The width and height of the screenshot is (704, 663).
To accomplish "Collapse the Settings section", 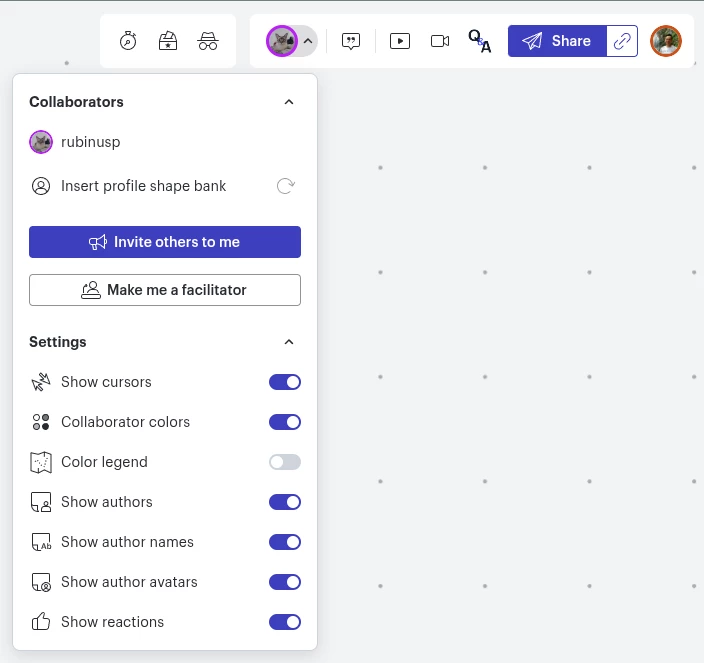I will point(289,342).
